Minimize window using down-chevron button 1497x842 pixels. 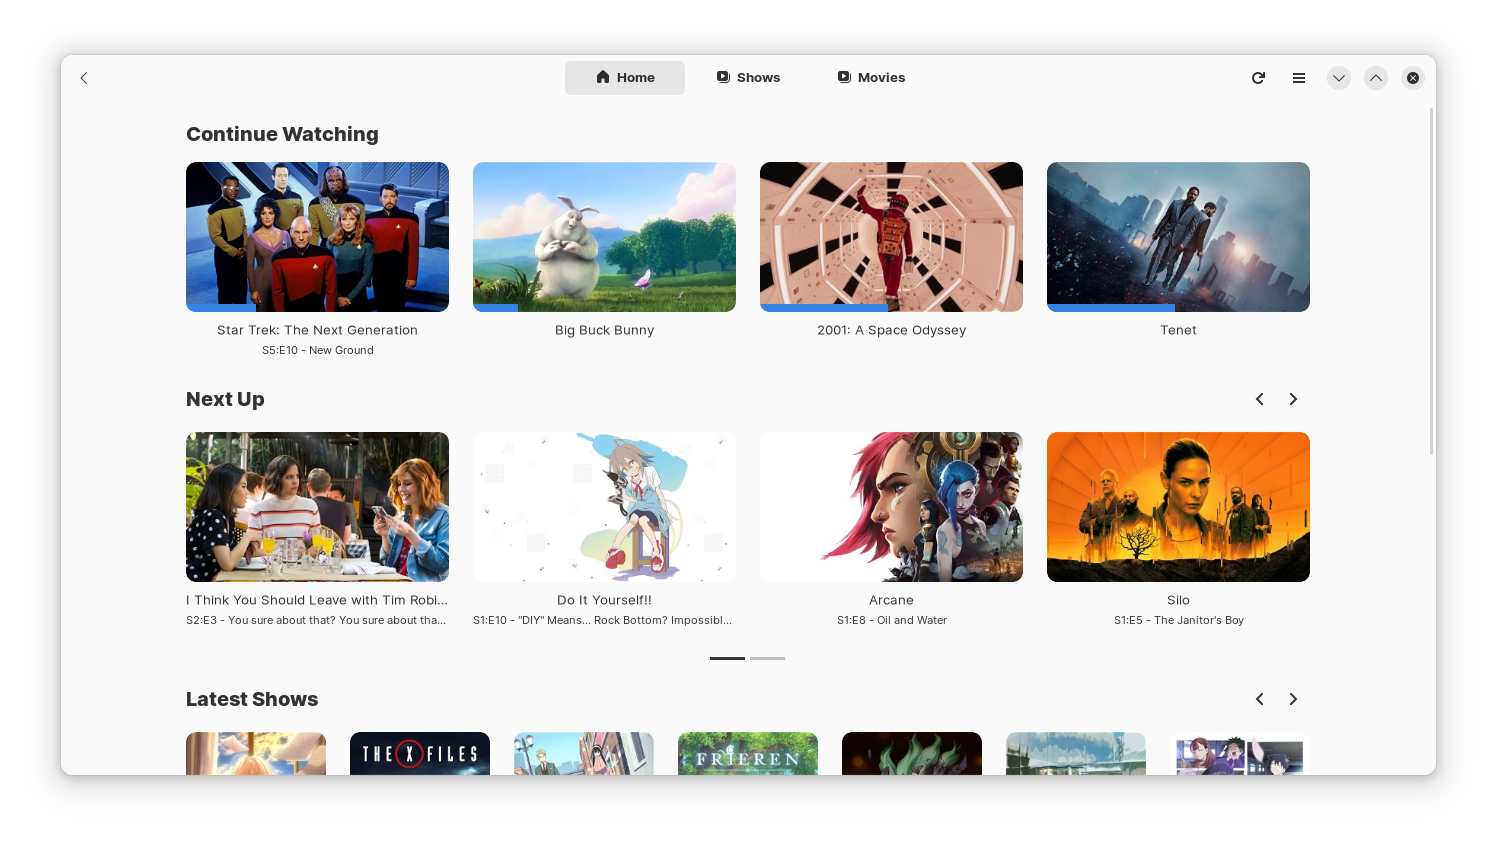(1338, 78)
